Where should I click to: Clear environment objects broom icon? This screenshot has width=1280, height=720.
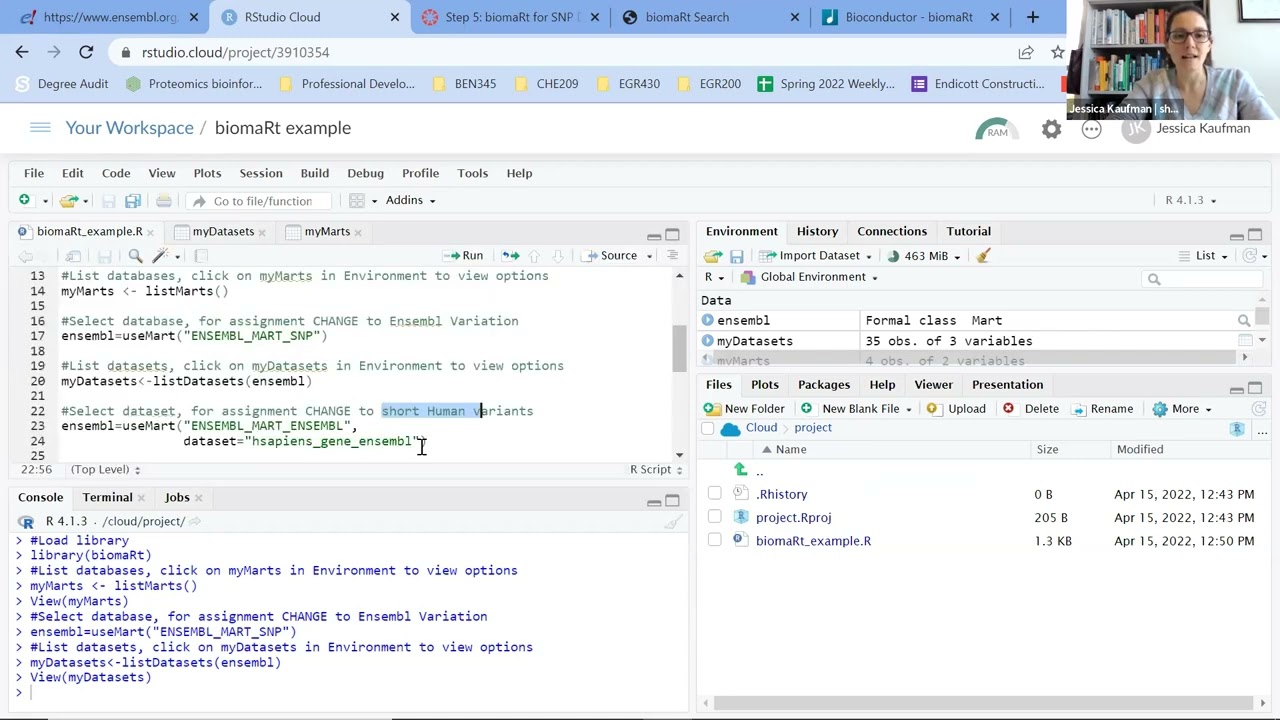point(983,256)
